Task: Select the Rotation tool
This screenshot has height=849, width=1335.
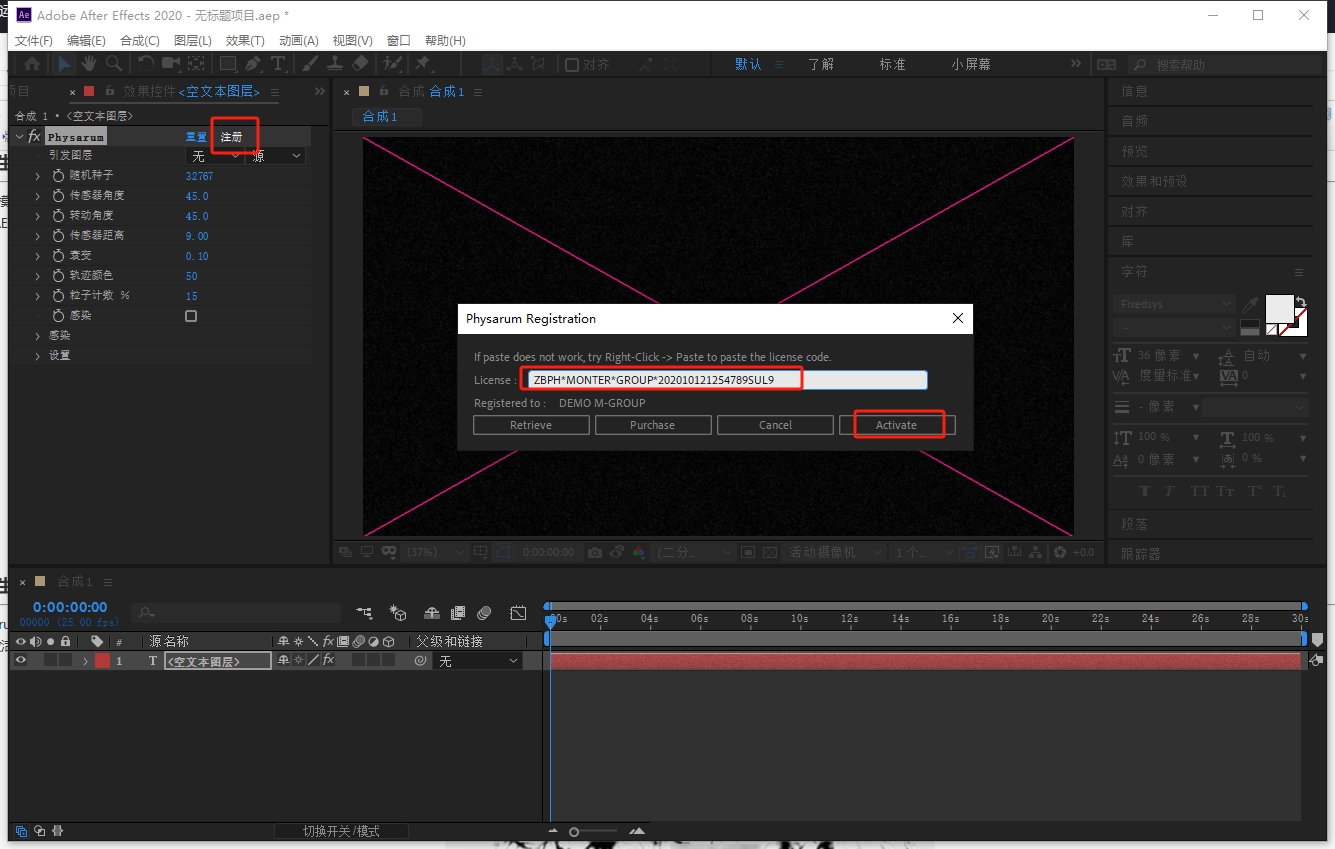Action: (x=146, y=63)
